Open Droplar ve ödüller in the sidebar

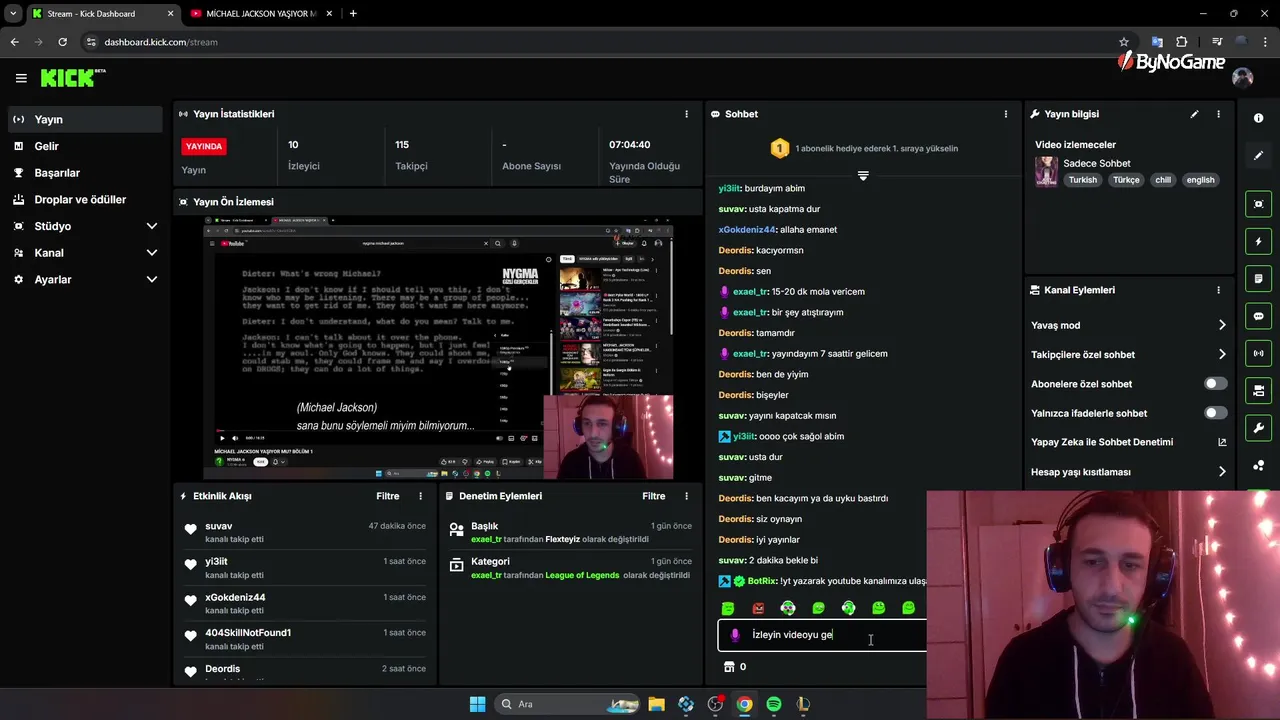(x=83, y=200)
